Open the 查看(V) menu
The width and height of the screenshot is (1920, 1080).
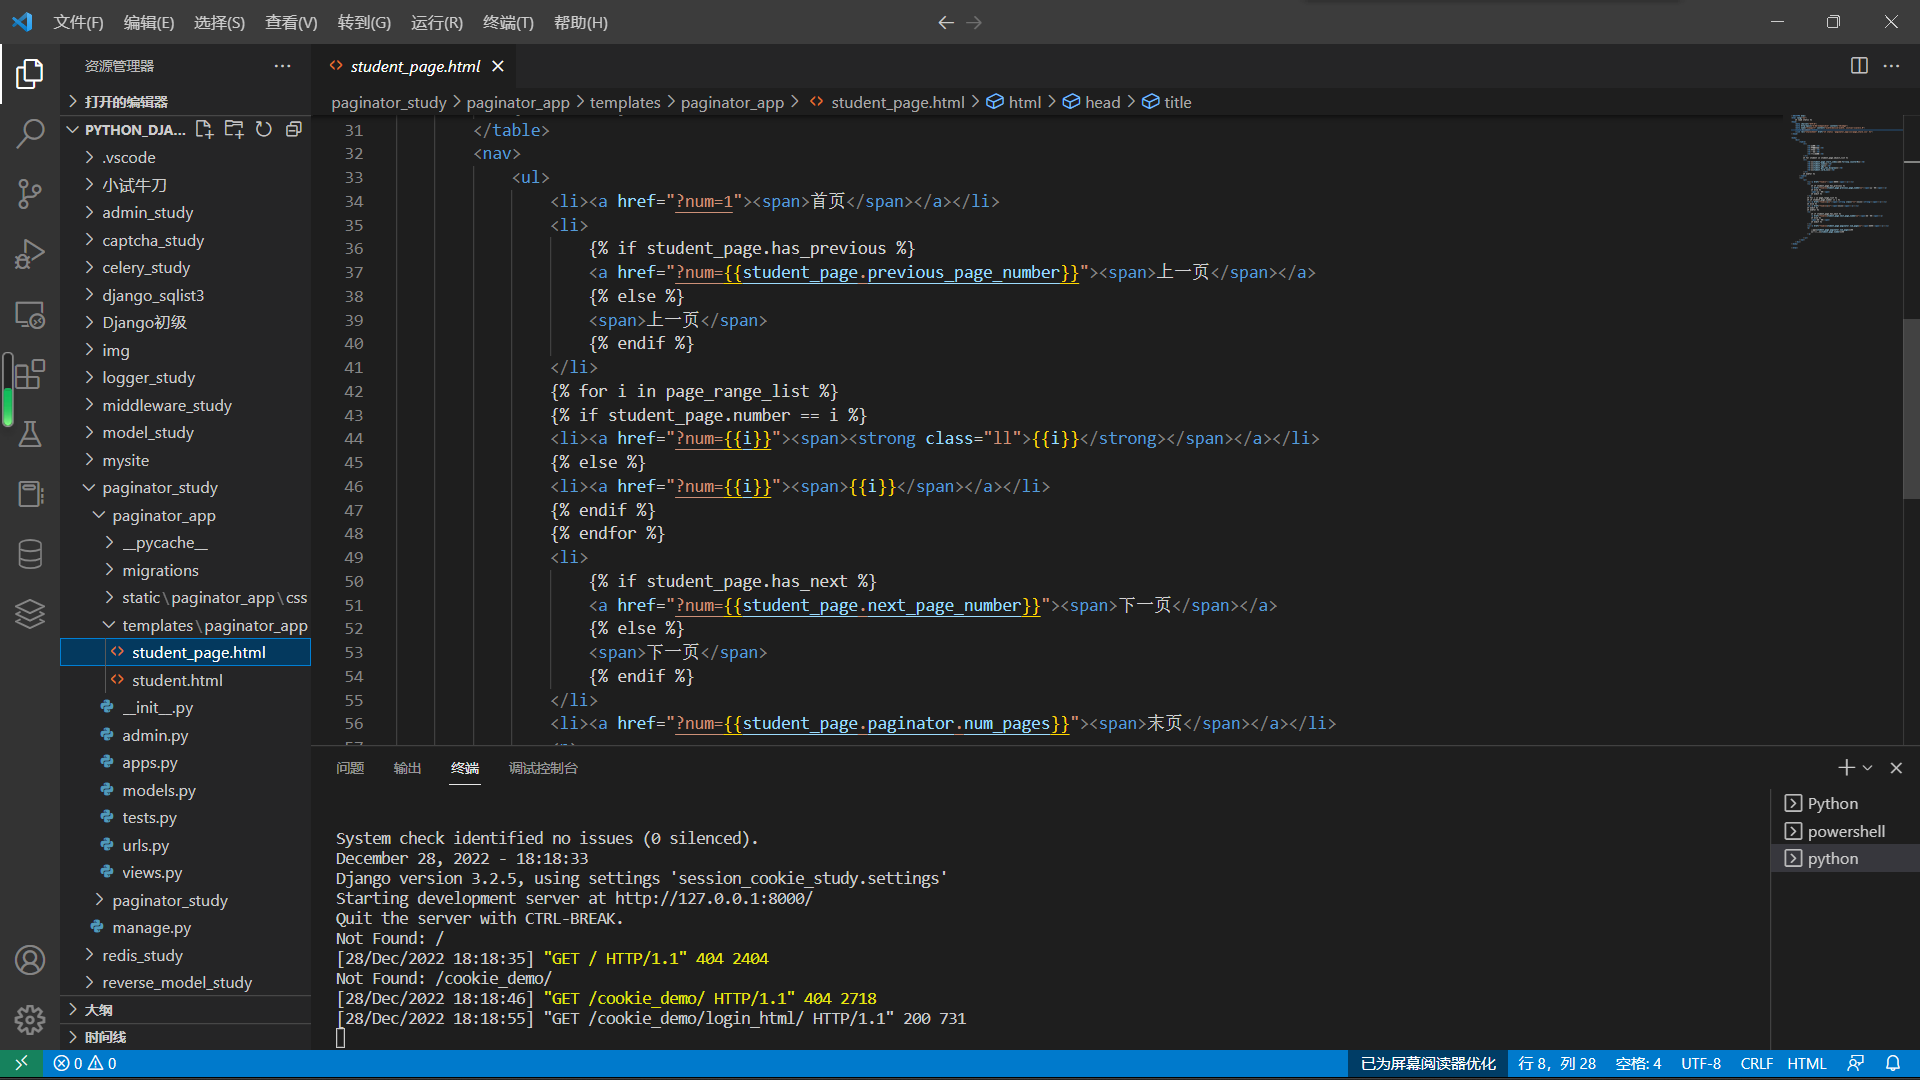pyautogui.click(x=291, y=22)
